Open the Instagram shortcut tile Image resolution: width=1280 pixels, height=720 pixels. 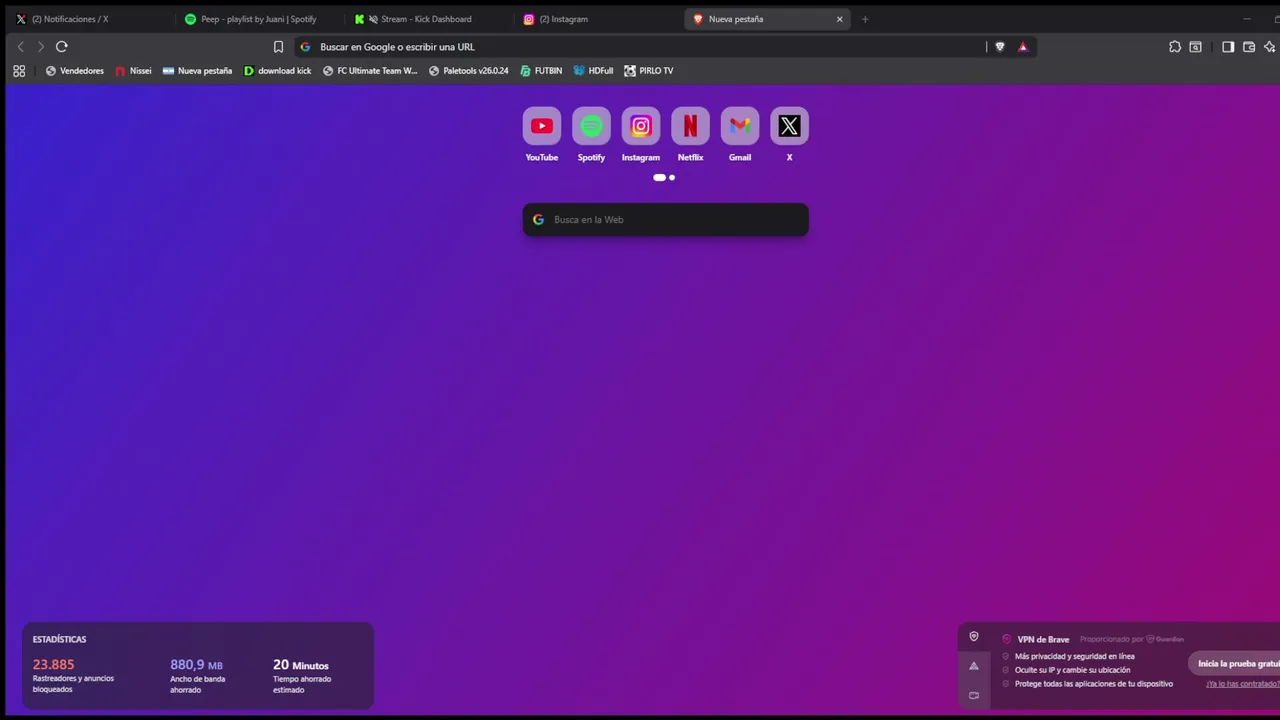(x=641, y=126)
